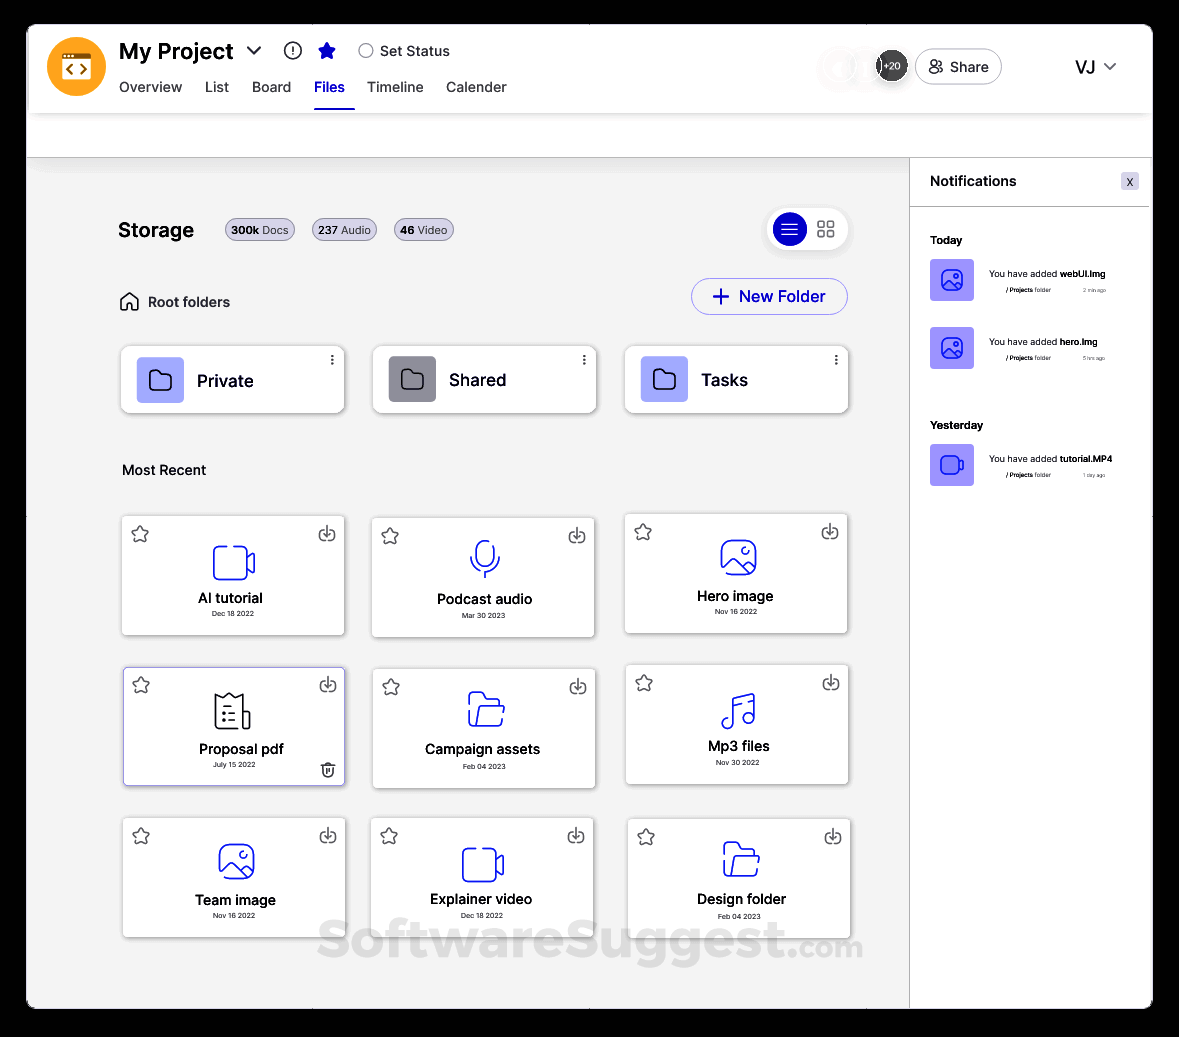Image resolution: width=1179 pixels, height=1037 pixels.
Task: Open the Board tab
Action: coord(271,87)
